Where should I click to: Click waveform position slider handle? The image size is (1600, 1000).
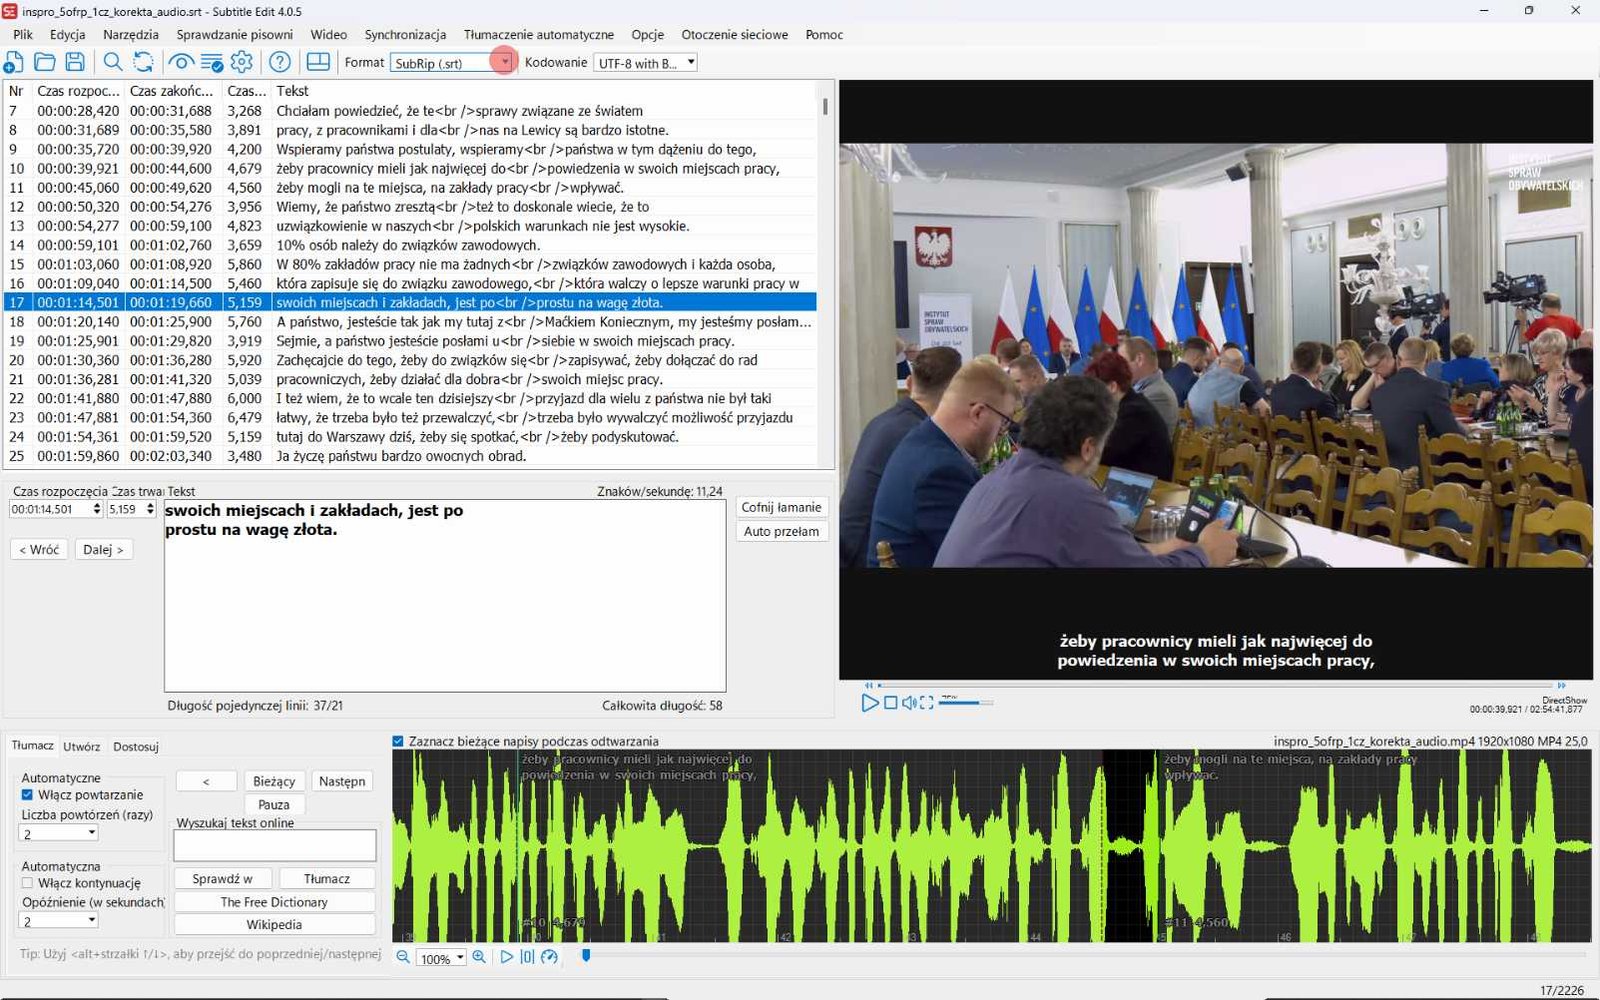tap(586, 956)
